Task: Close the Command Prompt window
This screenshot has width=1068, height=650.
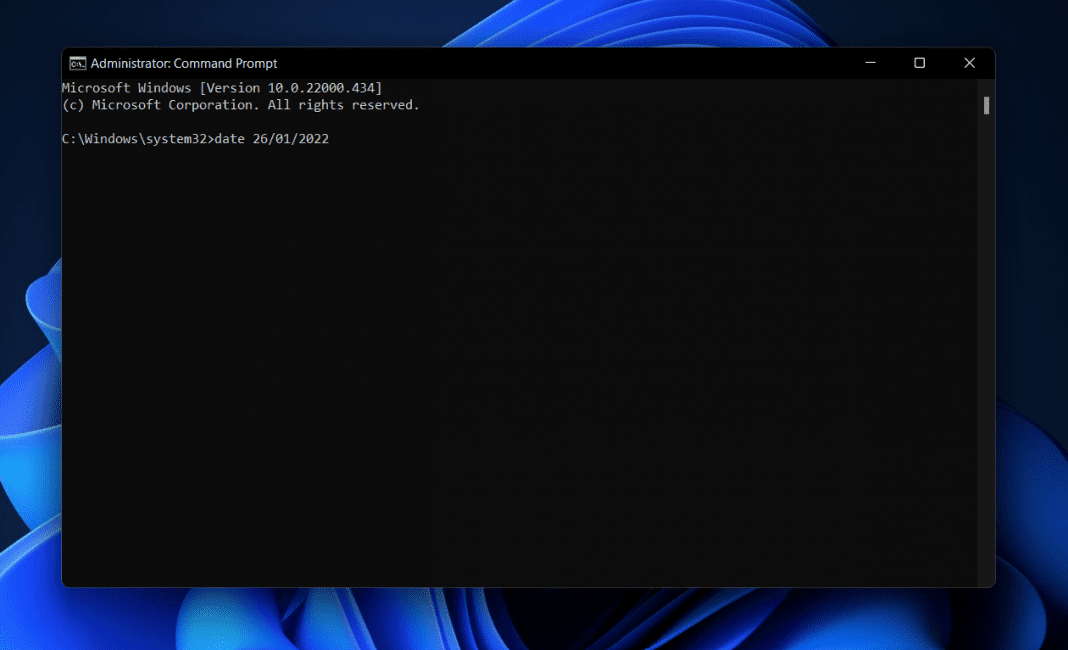Action: 969,63
